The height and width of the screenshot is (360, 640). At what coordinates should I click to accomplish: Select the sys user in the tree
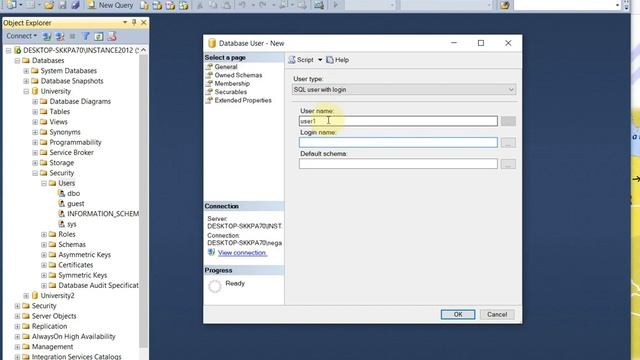[x=71, y=224]
